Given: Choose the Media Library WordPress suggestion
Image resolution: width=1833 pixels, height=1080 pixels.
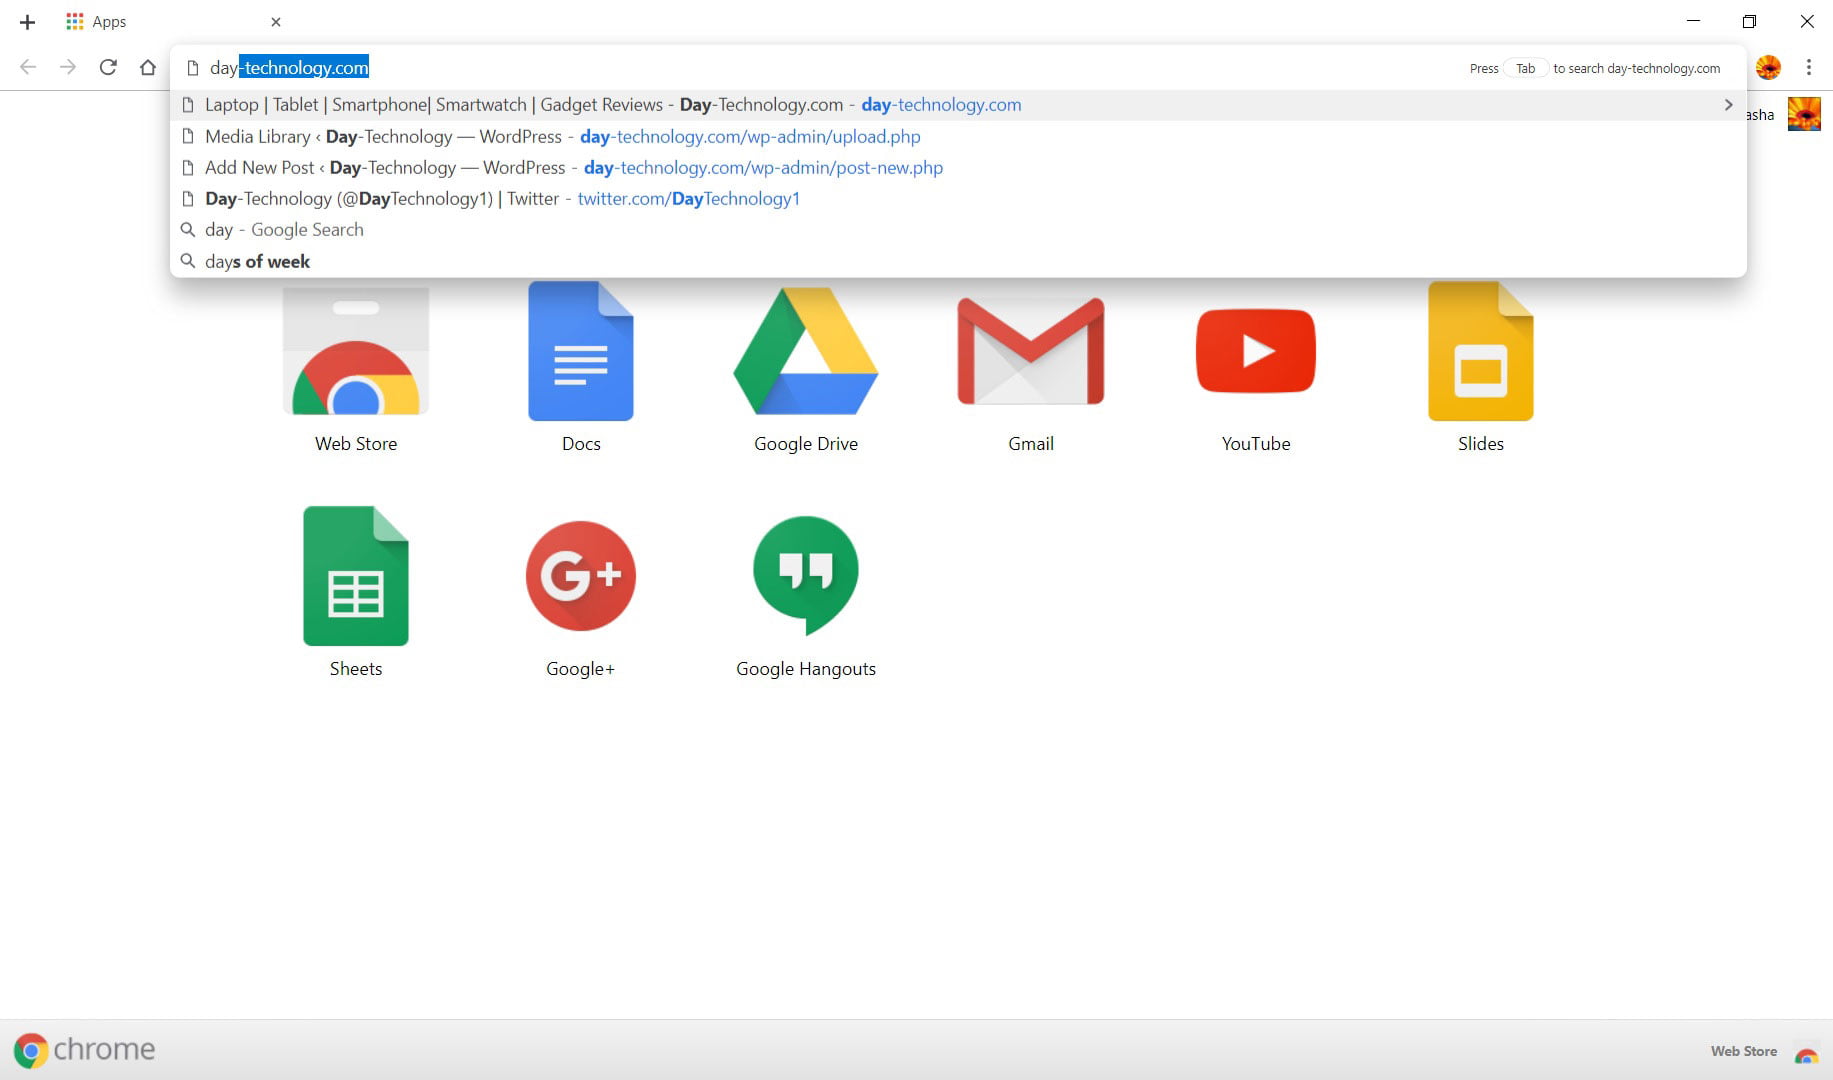Looking at the screenshot, I should (958, 136).
